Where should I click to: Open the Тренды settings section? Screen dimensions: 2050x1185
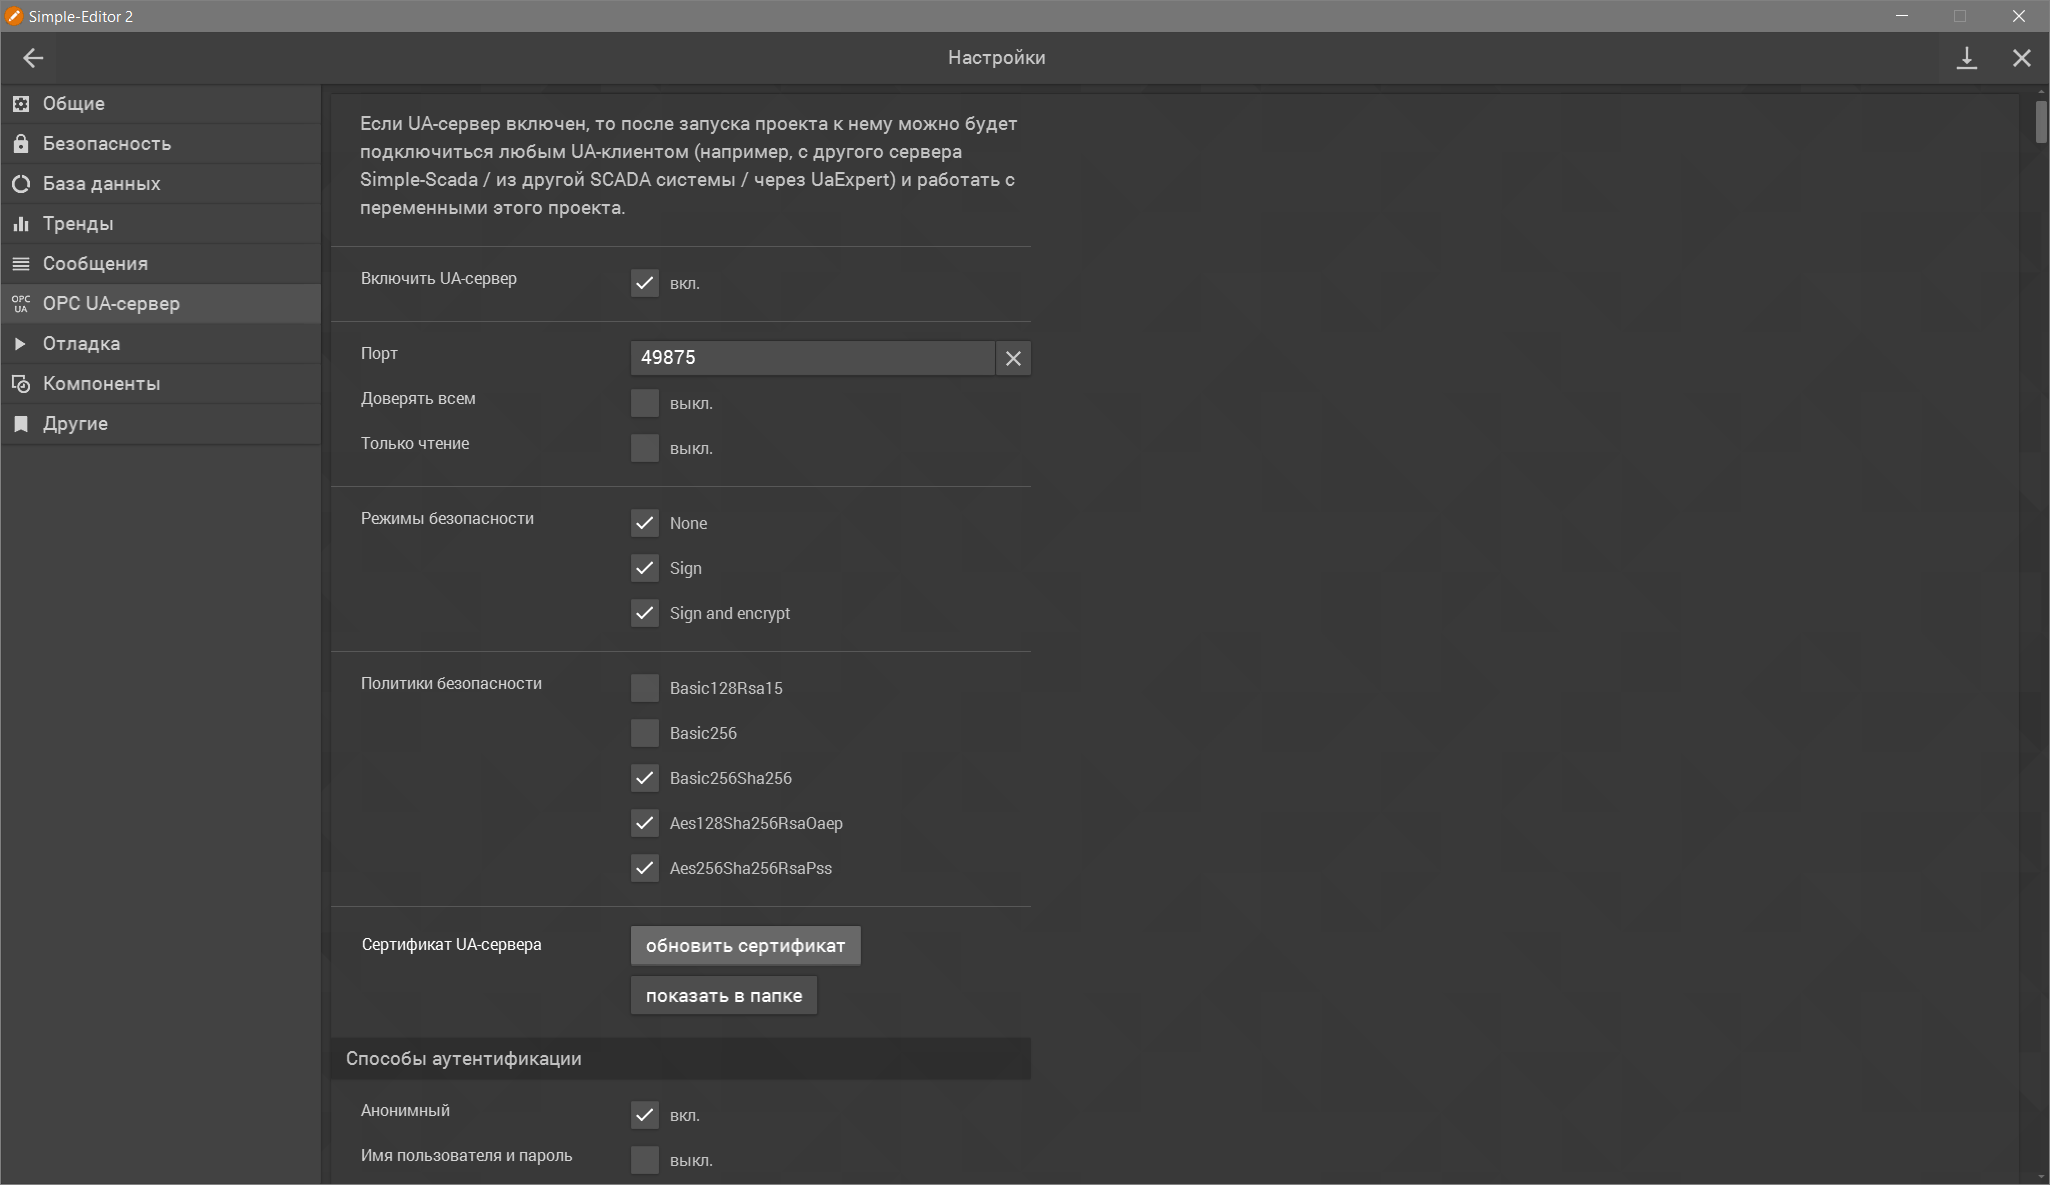click(x=161, y=223)
